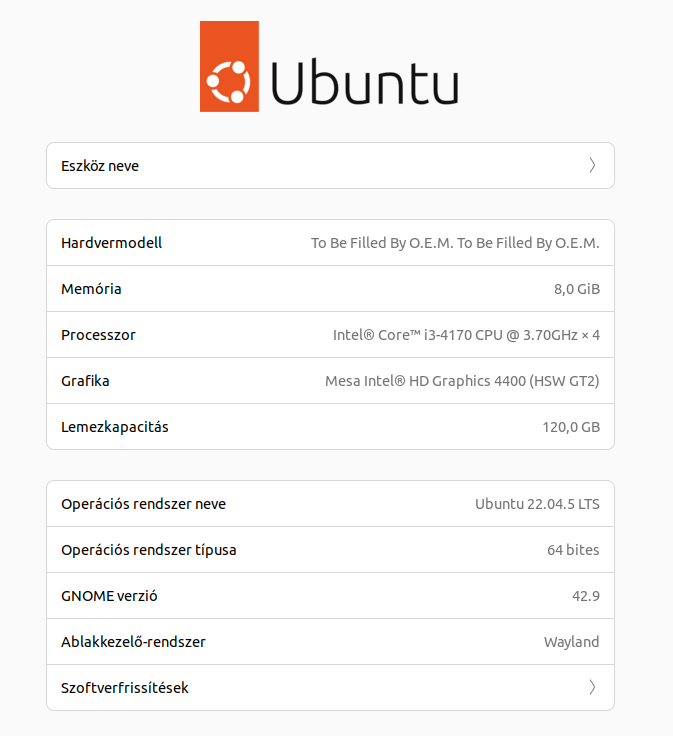Click the To Be Filled By O.E.M. value
The height and width of the screenshot is (736, 673).
click(455, 243)
